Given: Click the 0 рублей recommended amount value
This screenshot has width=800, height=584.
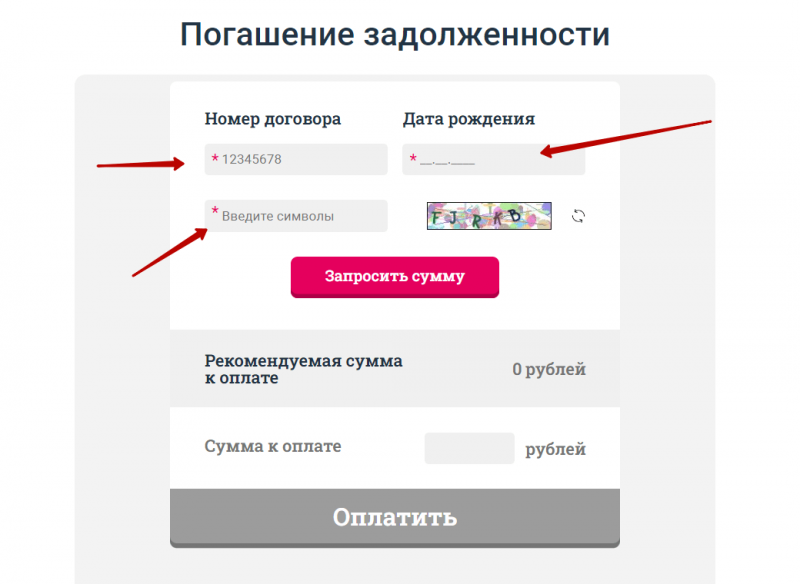Looking at the screenshot, I should 550,368.
